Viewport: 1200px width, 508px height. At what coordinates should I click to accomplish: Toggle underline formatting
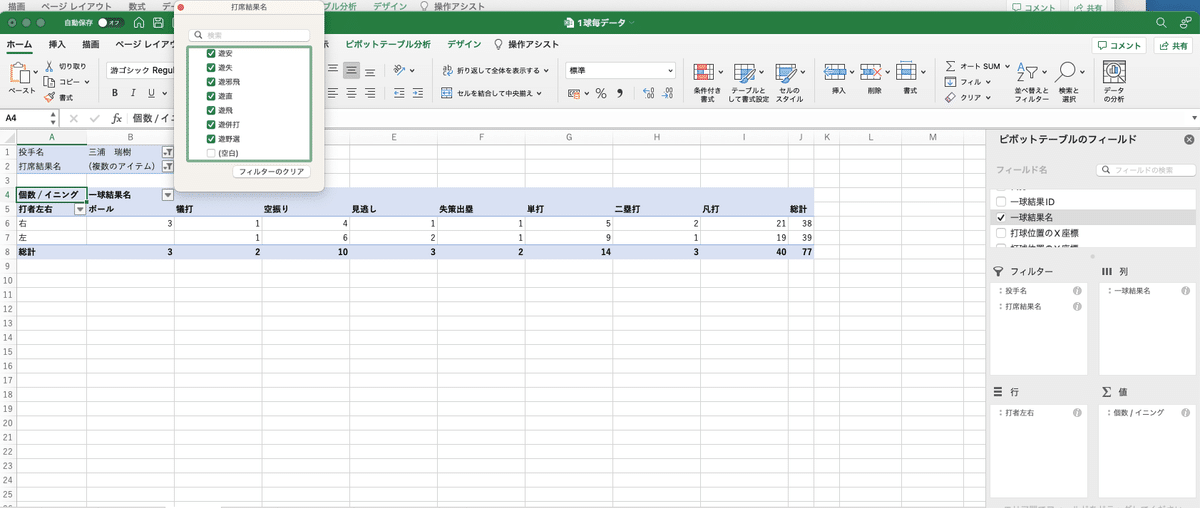[151, 93]
